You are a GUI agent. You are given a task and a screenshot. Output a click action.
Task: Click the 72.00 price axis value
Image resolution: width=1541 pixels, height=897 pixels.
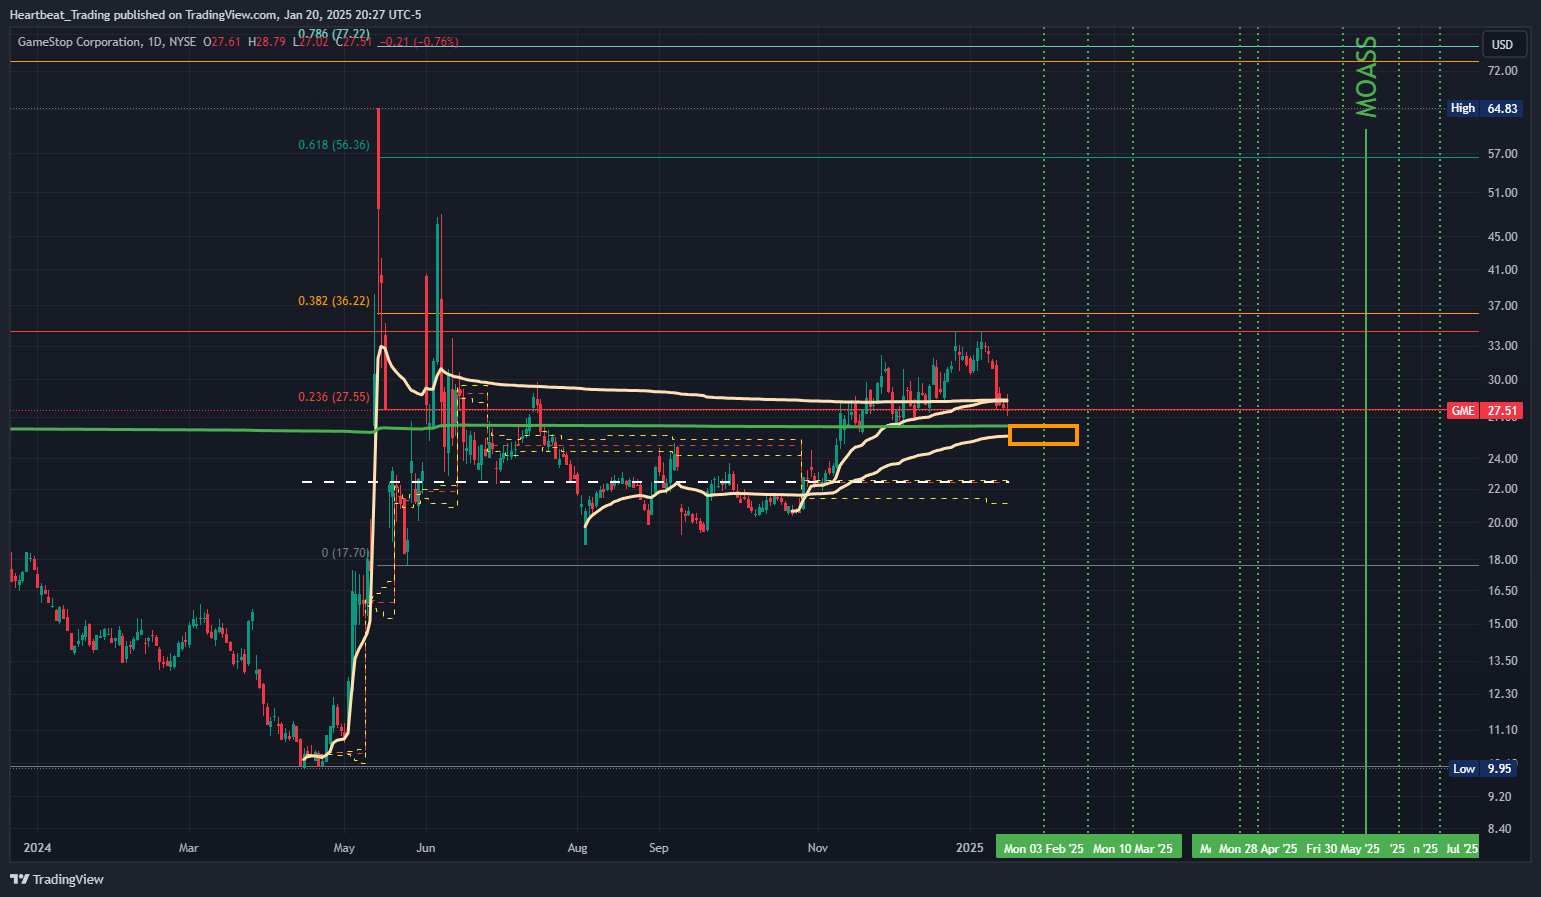click(x=1502, y=71)
